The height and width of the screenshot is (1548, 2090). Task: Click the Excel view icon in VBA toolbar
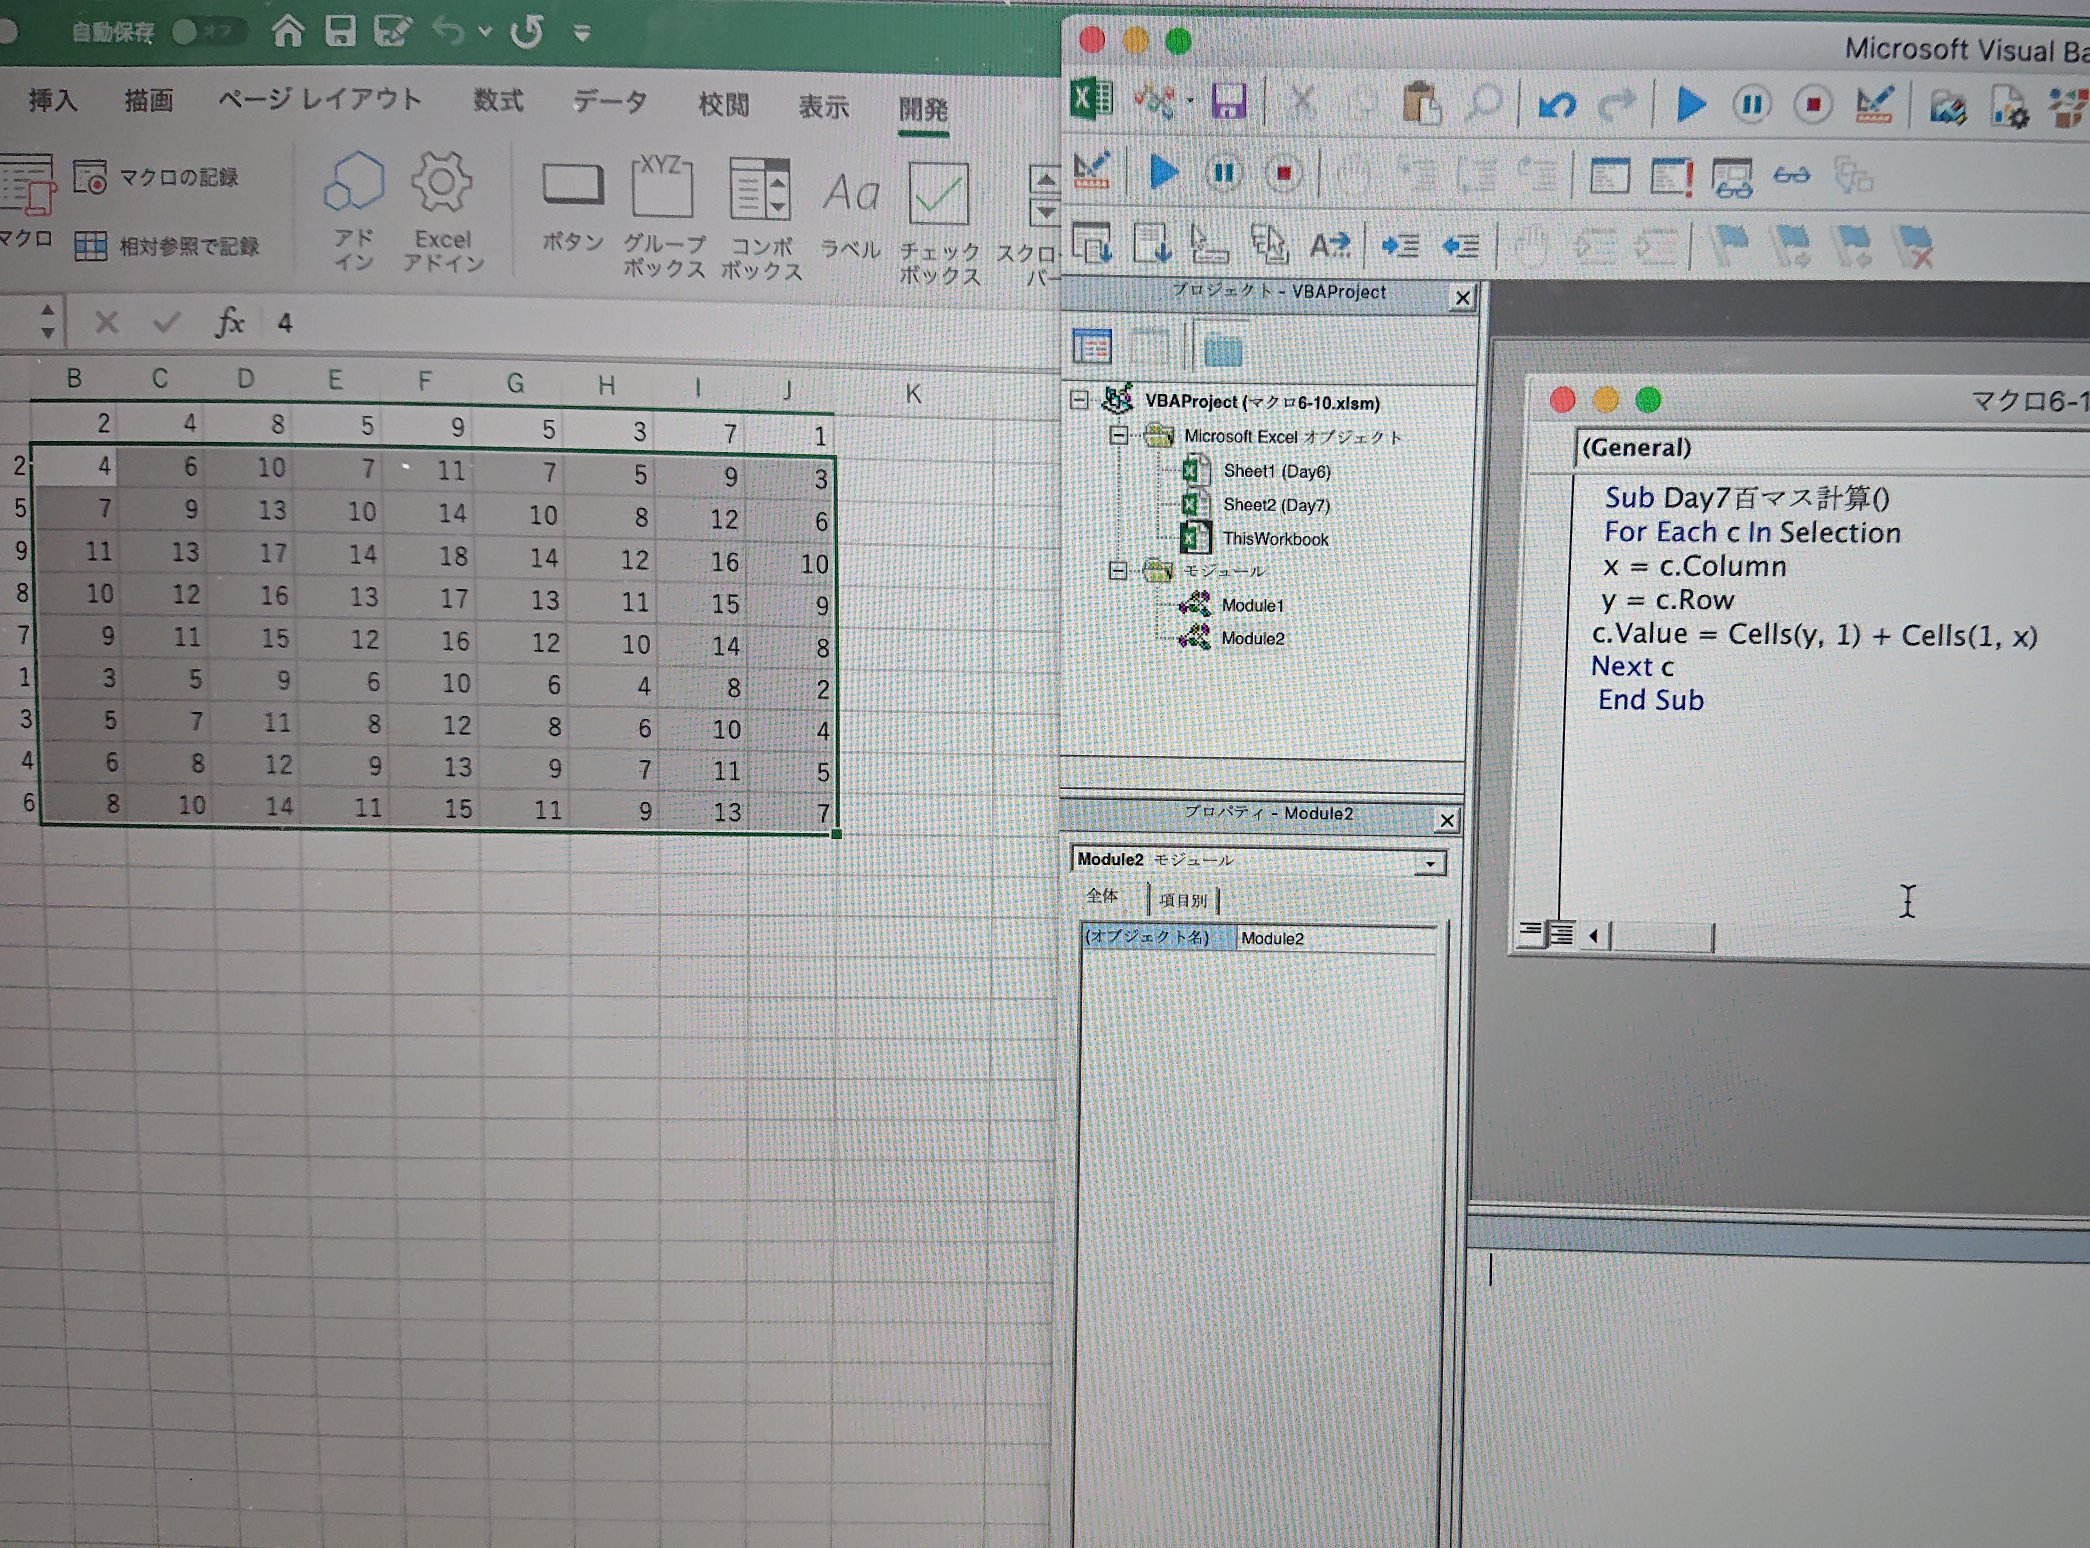1091,100
